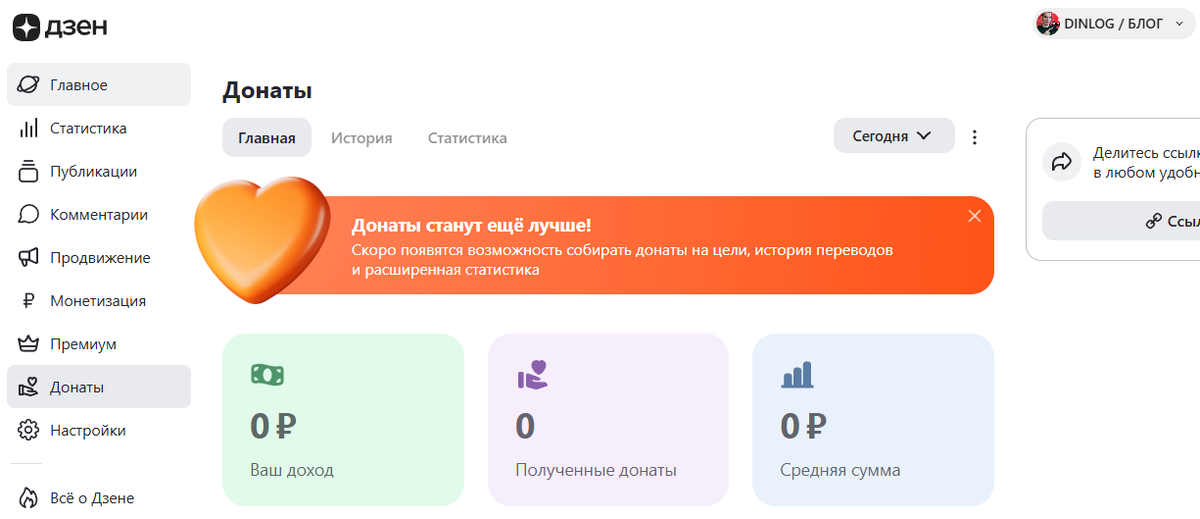The width and height of the screenshot is (1200, 519).
Task: Click the speech bubble icon next to Комментарии
Action: coord(29,214)
